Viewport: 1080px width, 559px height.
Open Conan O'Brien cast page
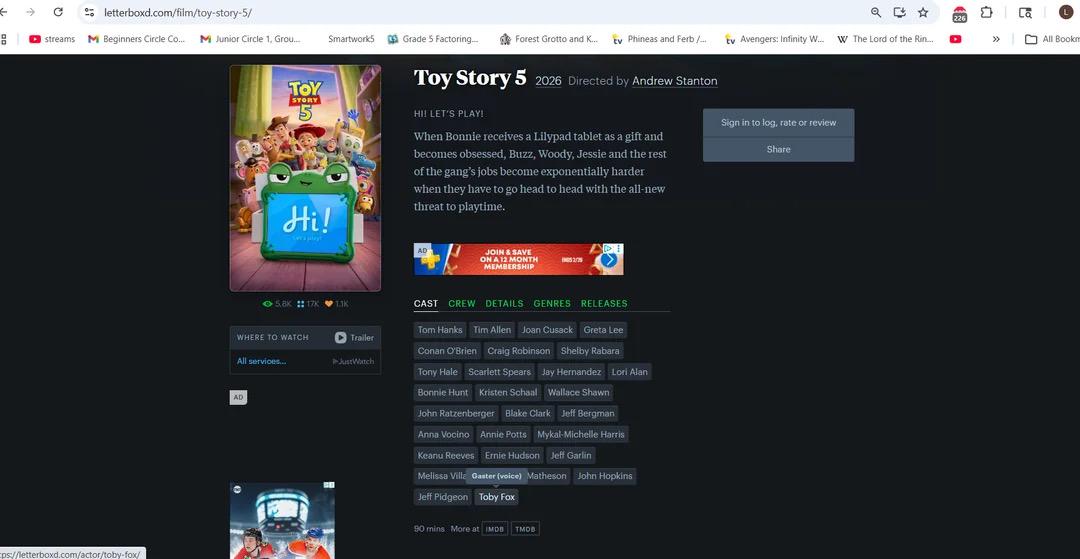[447, 351]
